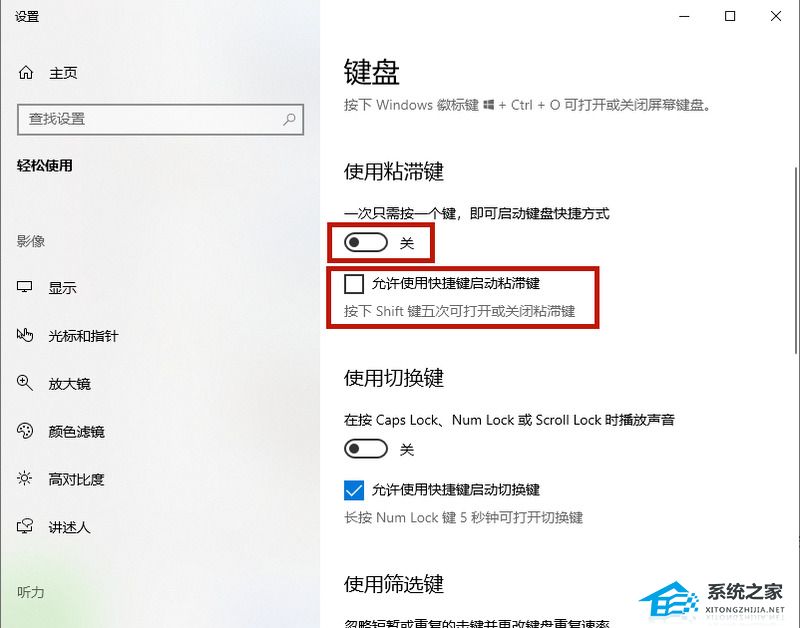Uncheck 允许使用快捷键启动切换键 checkbox

click(354, 490)
